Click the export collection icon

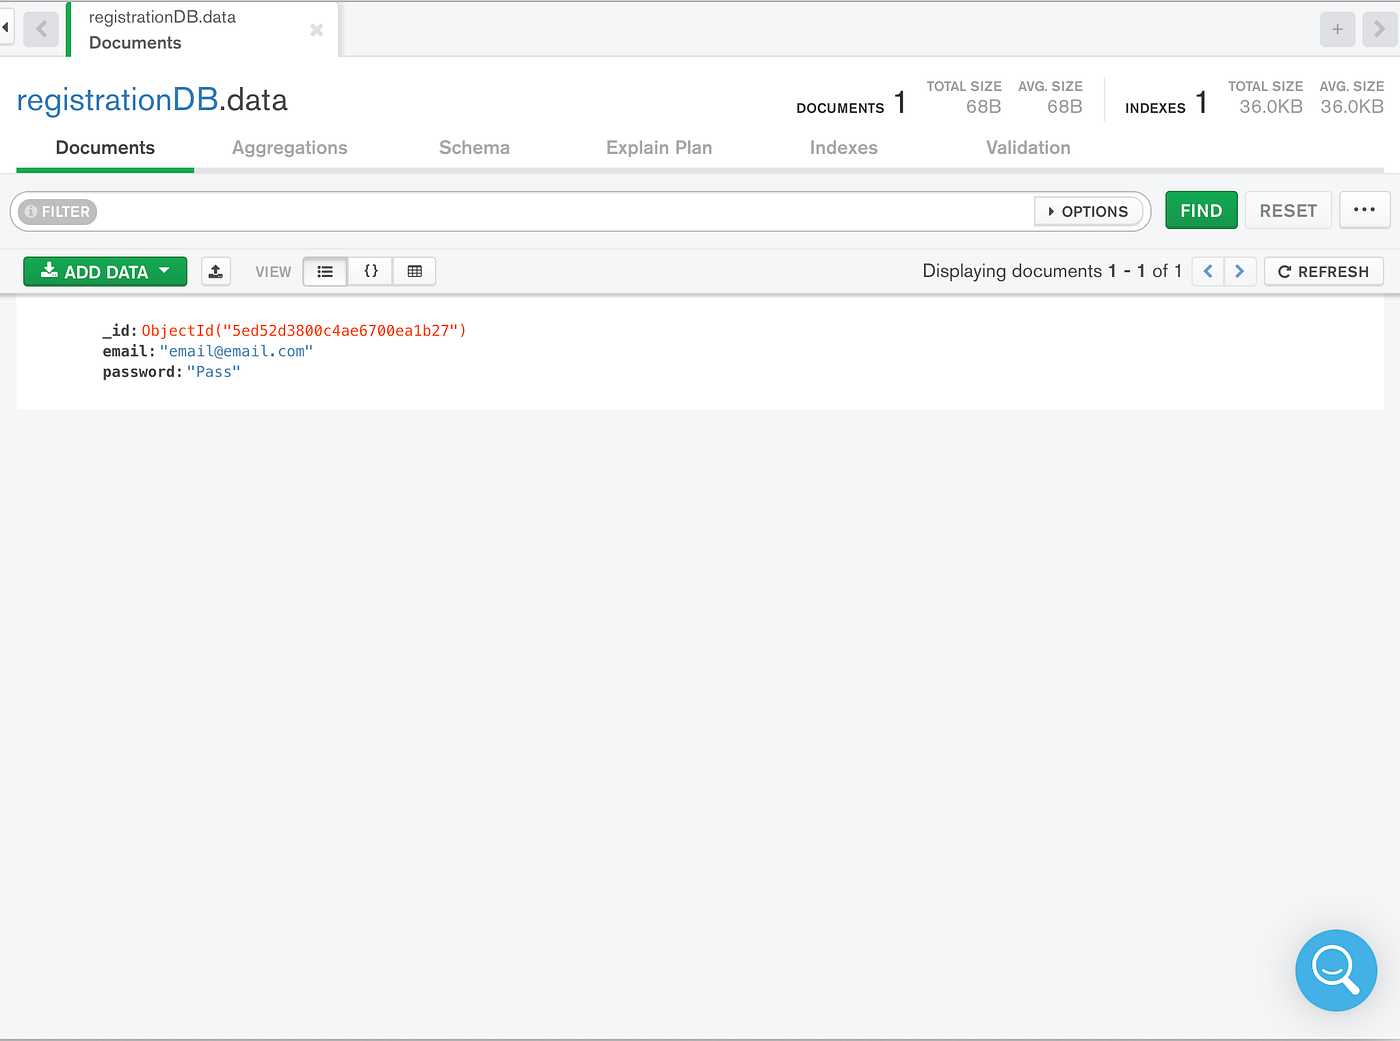pos(216,271)
